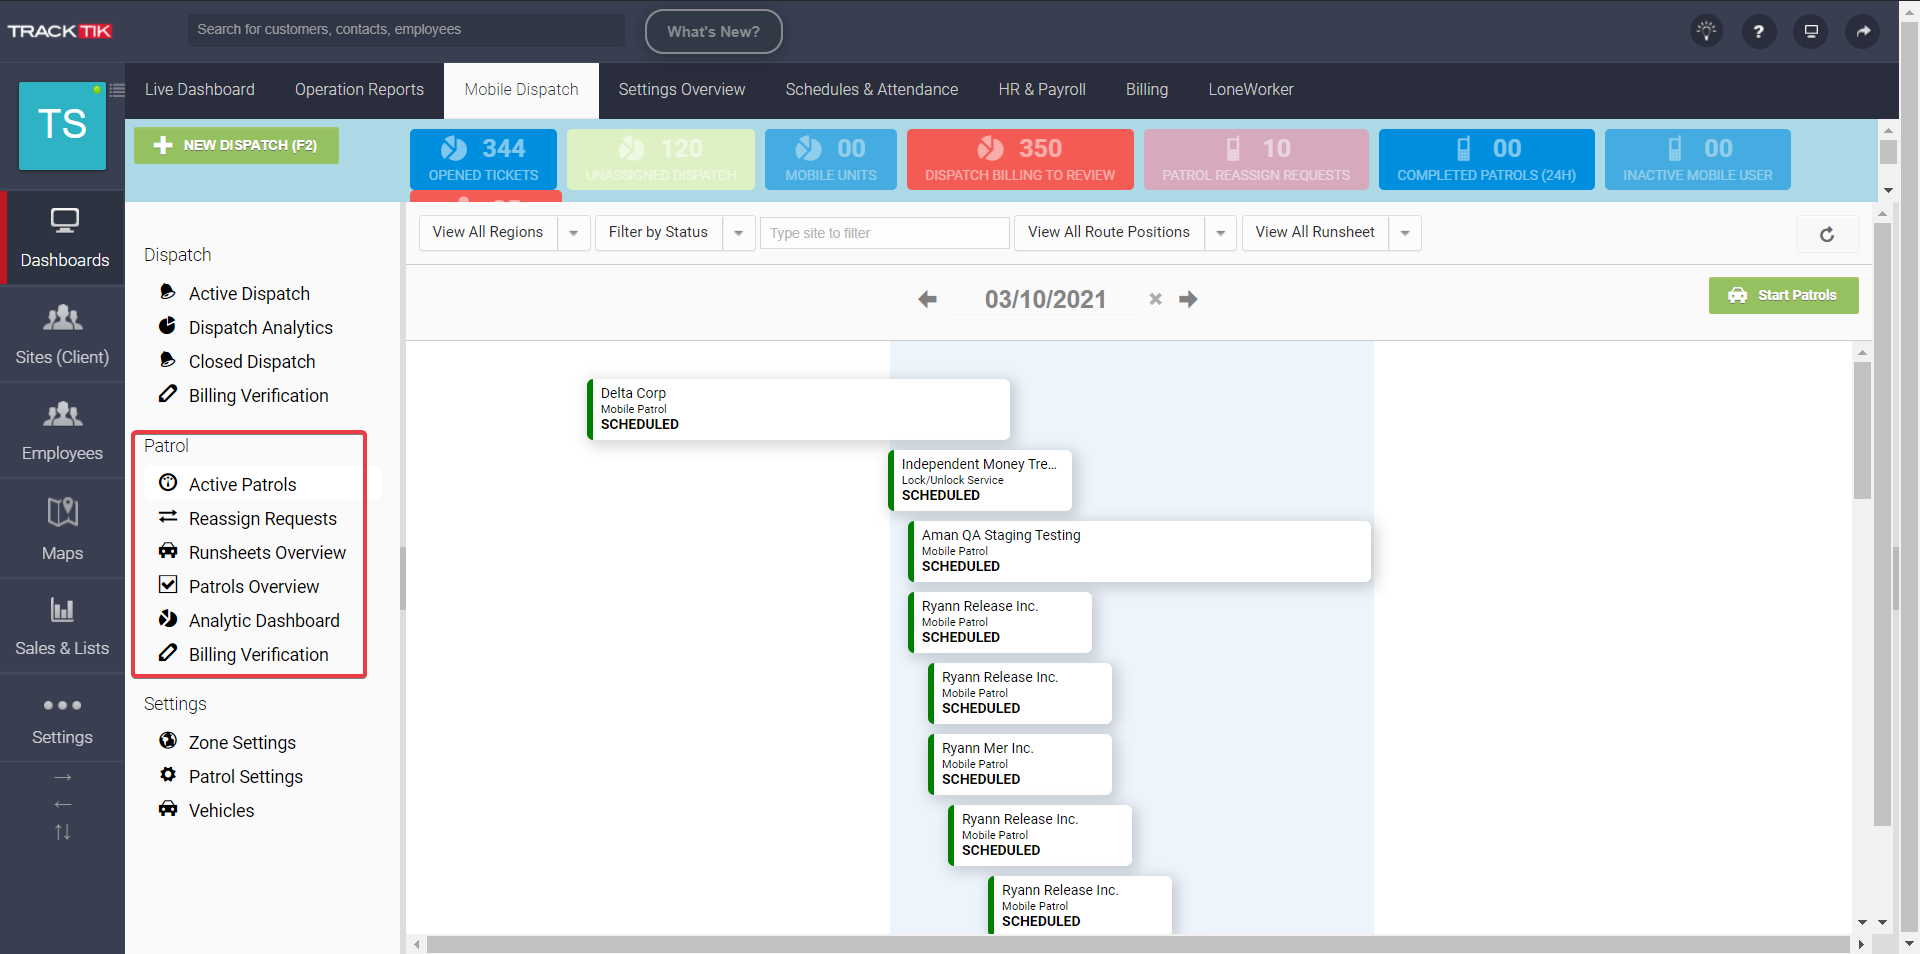Click the View All Regions label
The height and width of the screenshot is (954, 1920).
click(488, 232)
